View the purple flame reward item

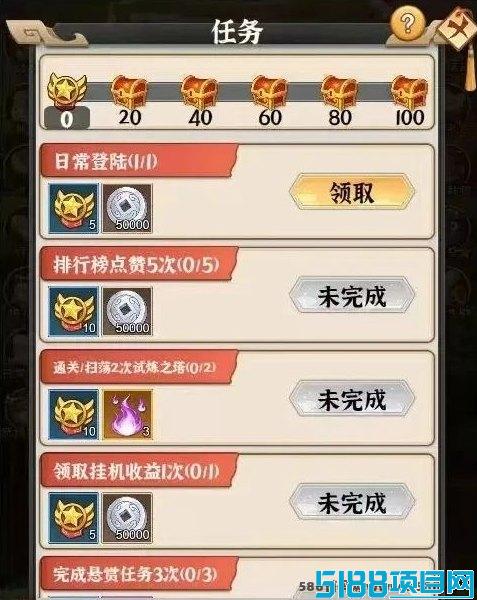tap(127, 414)
